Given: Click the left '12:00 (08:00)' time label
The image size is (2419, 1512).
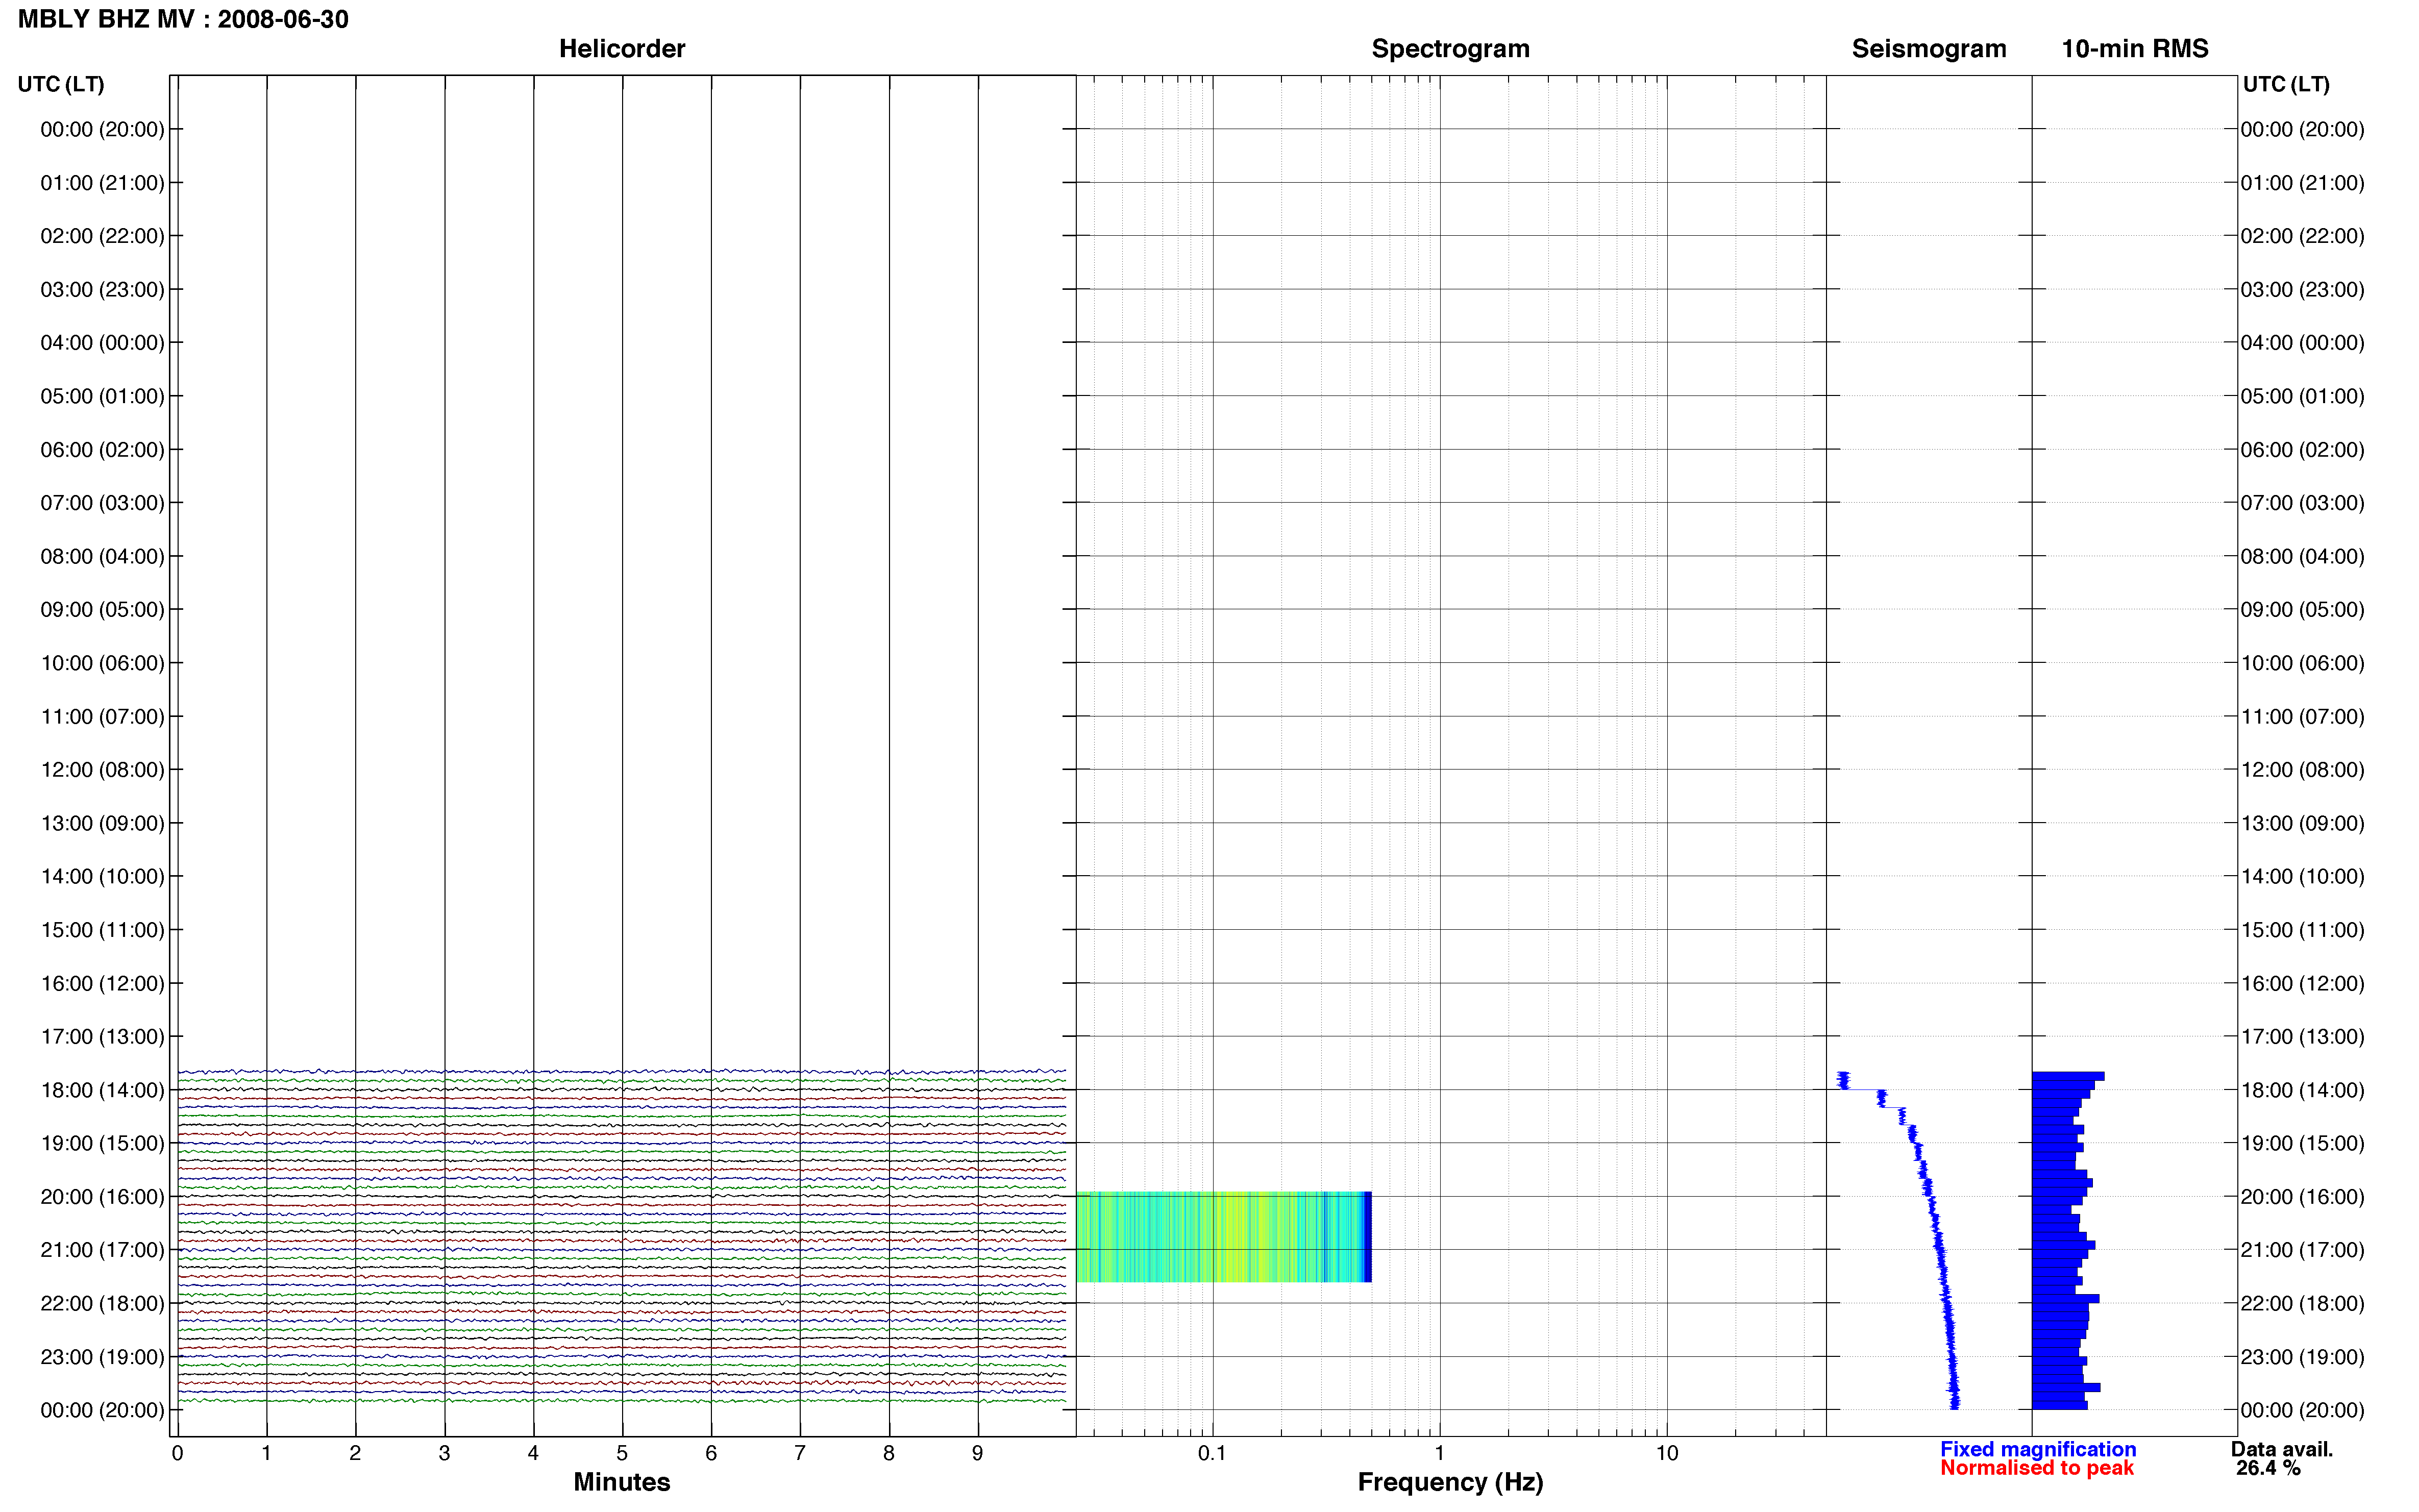Looking at the screenshot, I should point(102,770).
